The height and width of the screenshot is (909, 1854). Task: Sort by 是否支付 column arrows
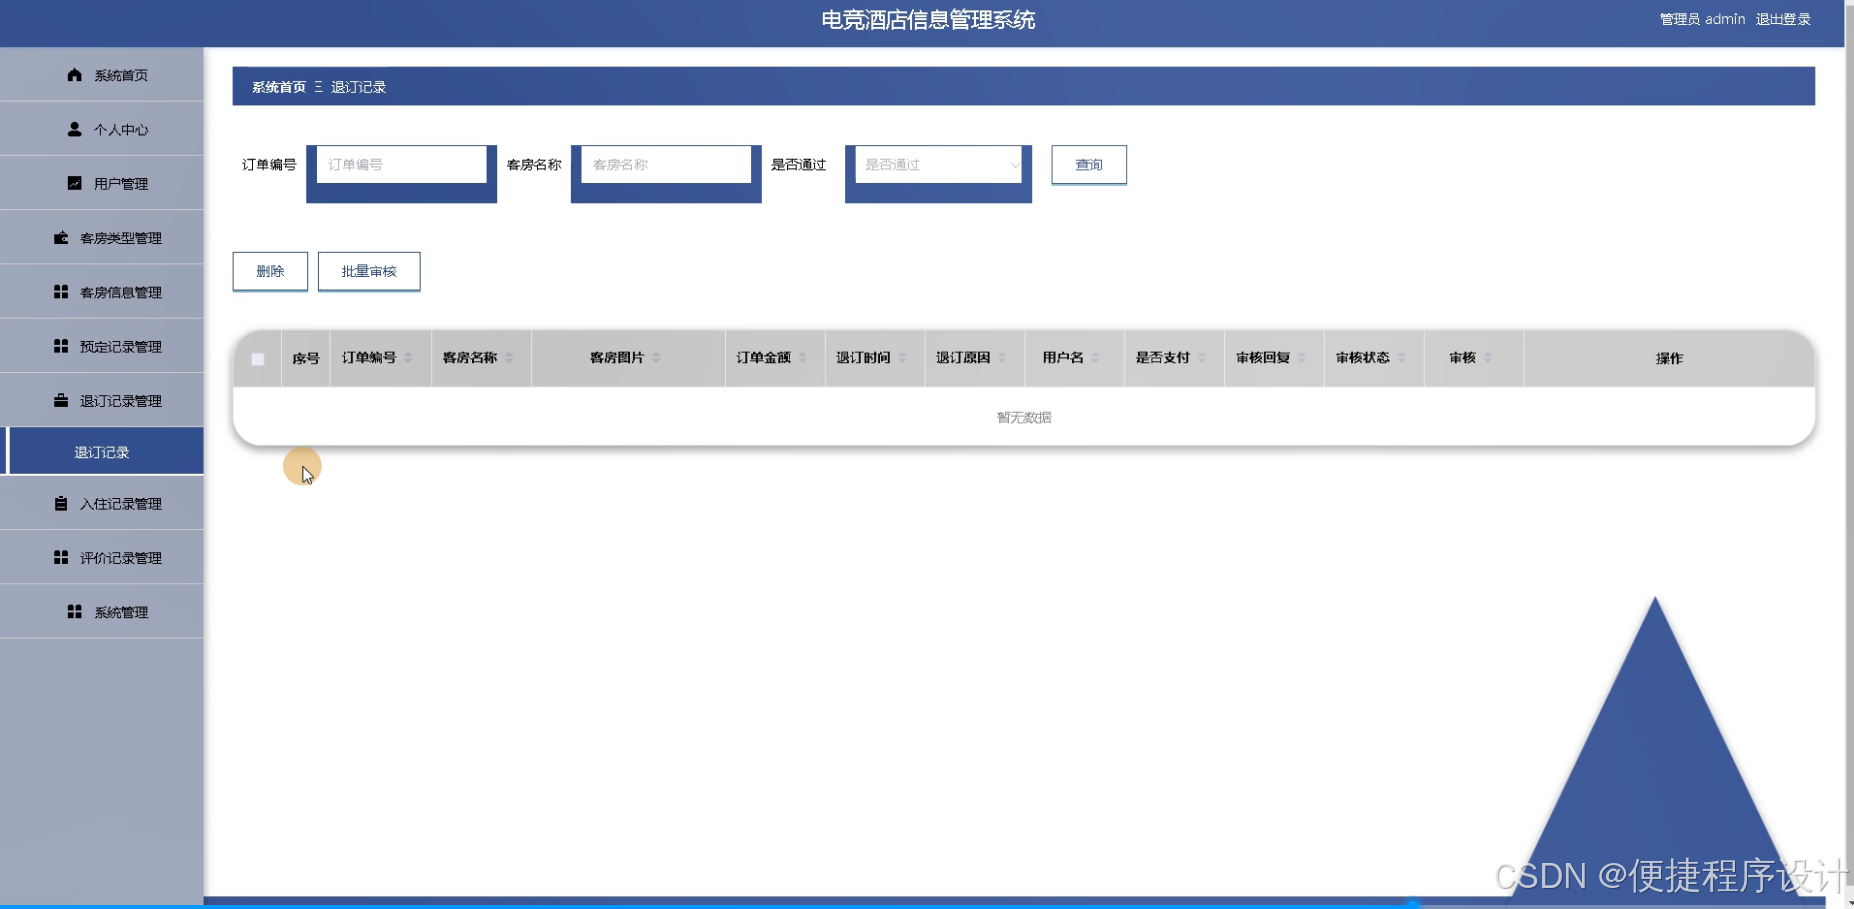point(1202,358)
